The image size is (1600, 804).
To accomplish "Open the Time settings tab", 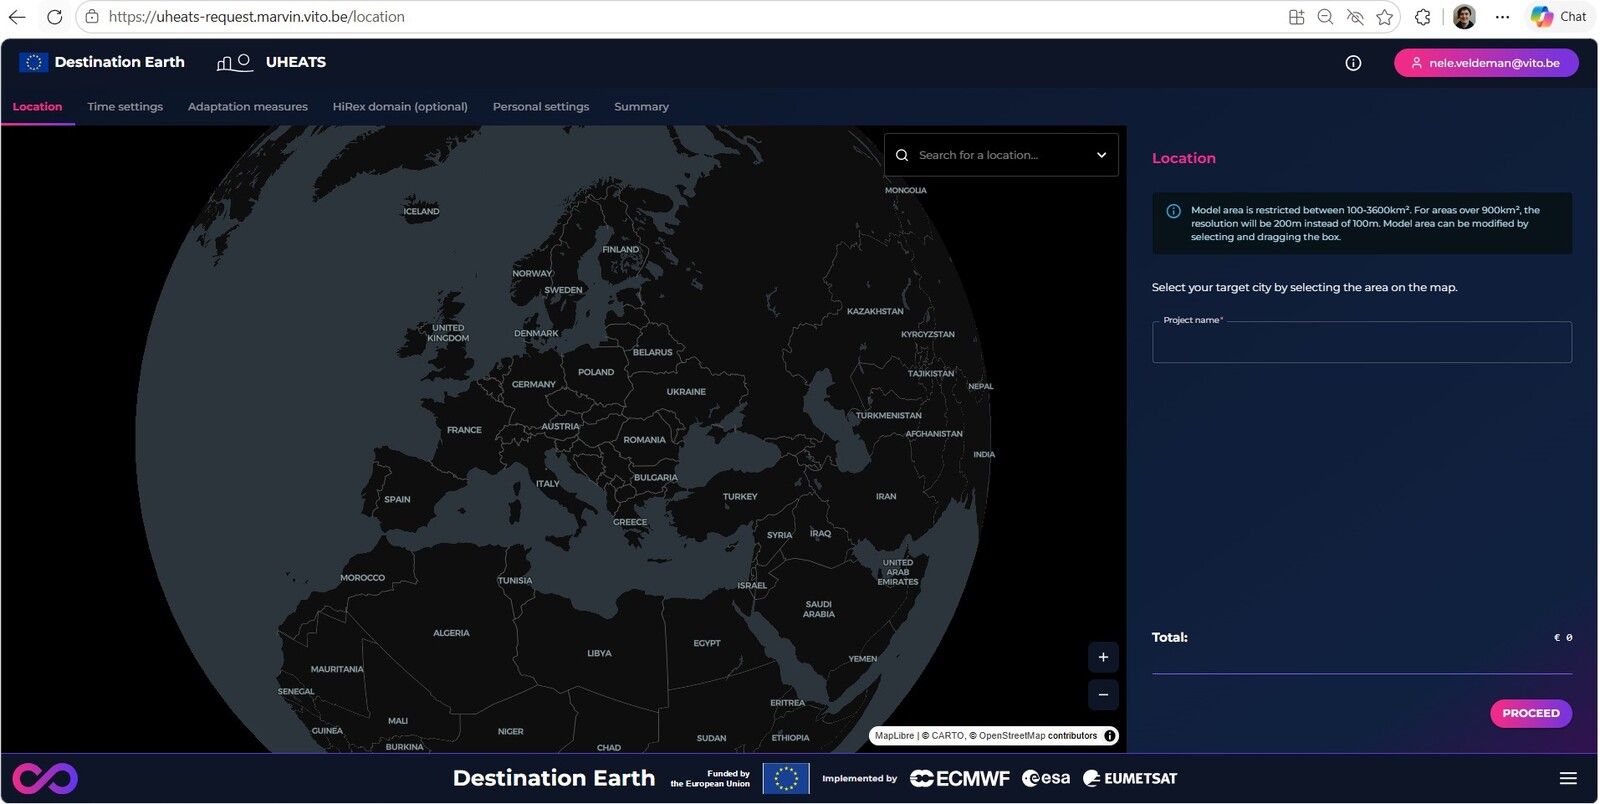I will pyautogui.click(x=125, y=107).
